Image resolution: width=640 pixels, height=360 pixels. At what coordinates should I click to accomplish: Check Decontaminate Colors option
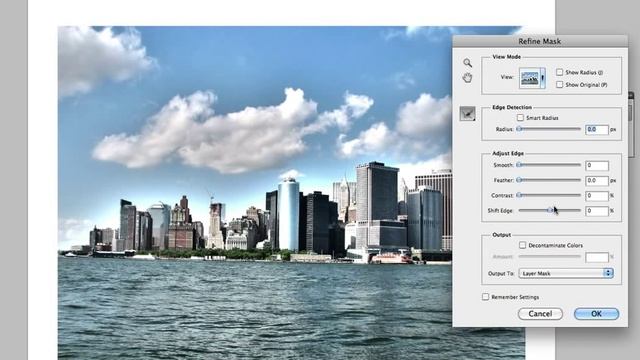(x=522, y=245)
